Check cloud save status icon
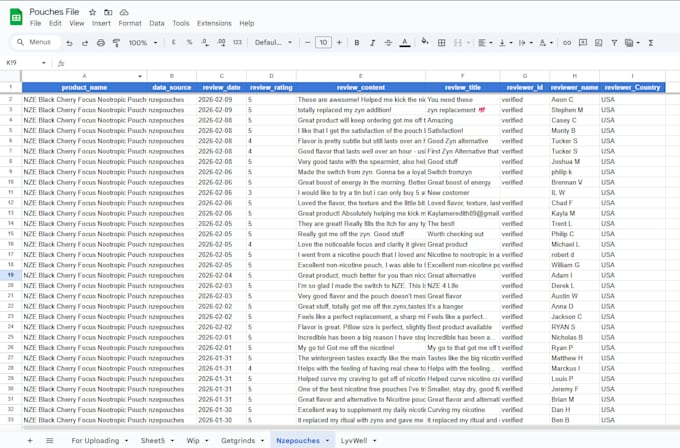The width and height of the screenshot is (680, 448). pyautogui.click(x=124, y=12)
